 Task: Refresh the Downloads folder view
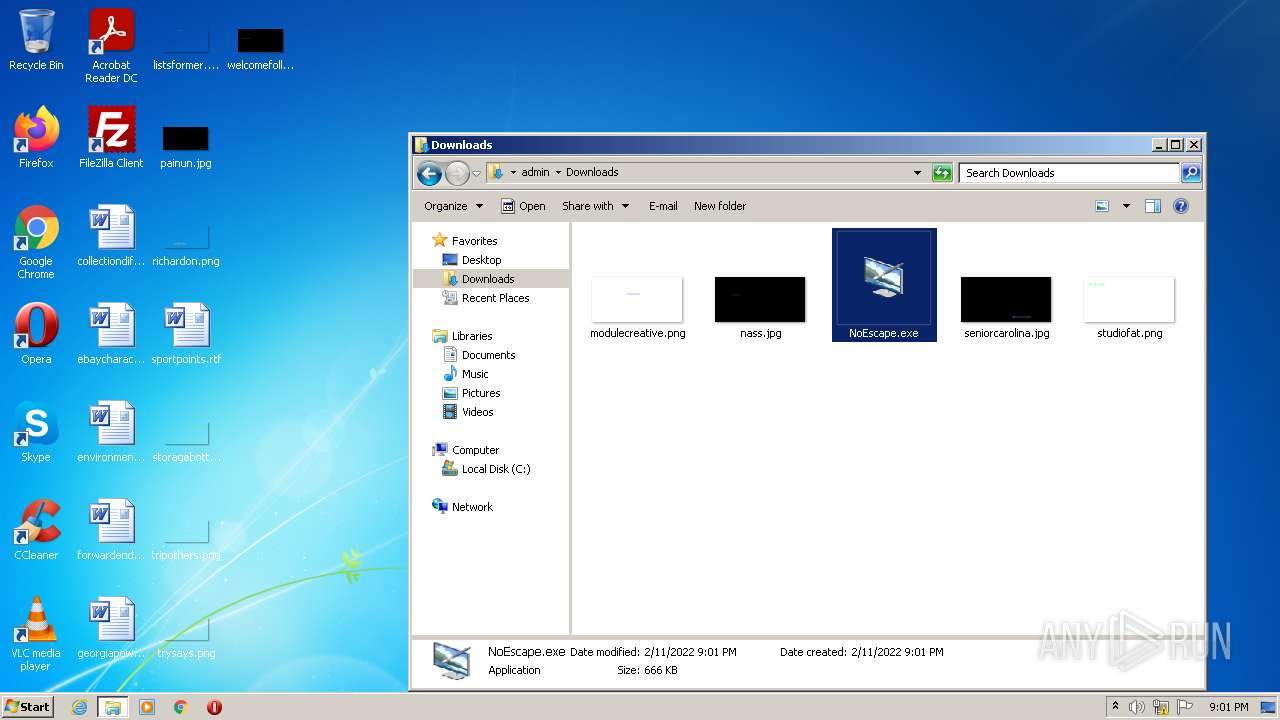pyautogui.click(x=942, y=173)
